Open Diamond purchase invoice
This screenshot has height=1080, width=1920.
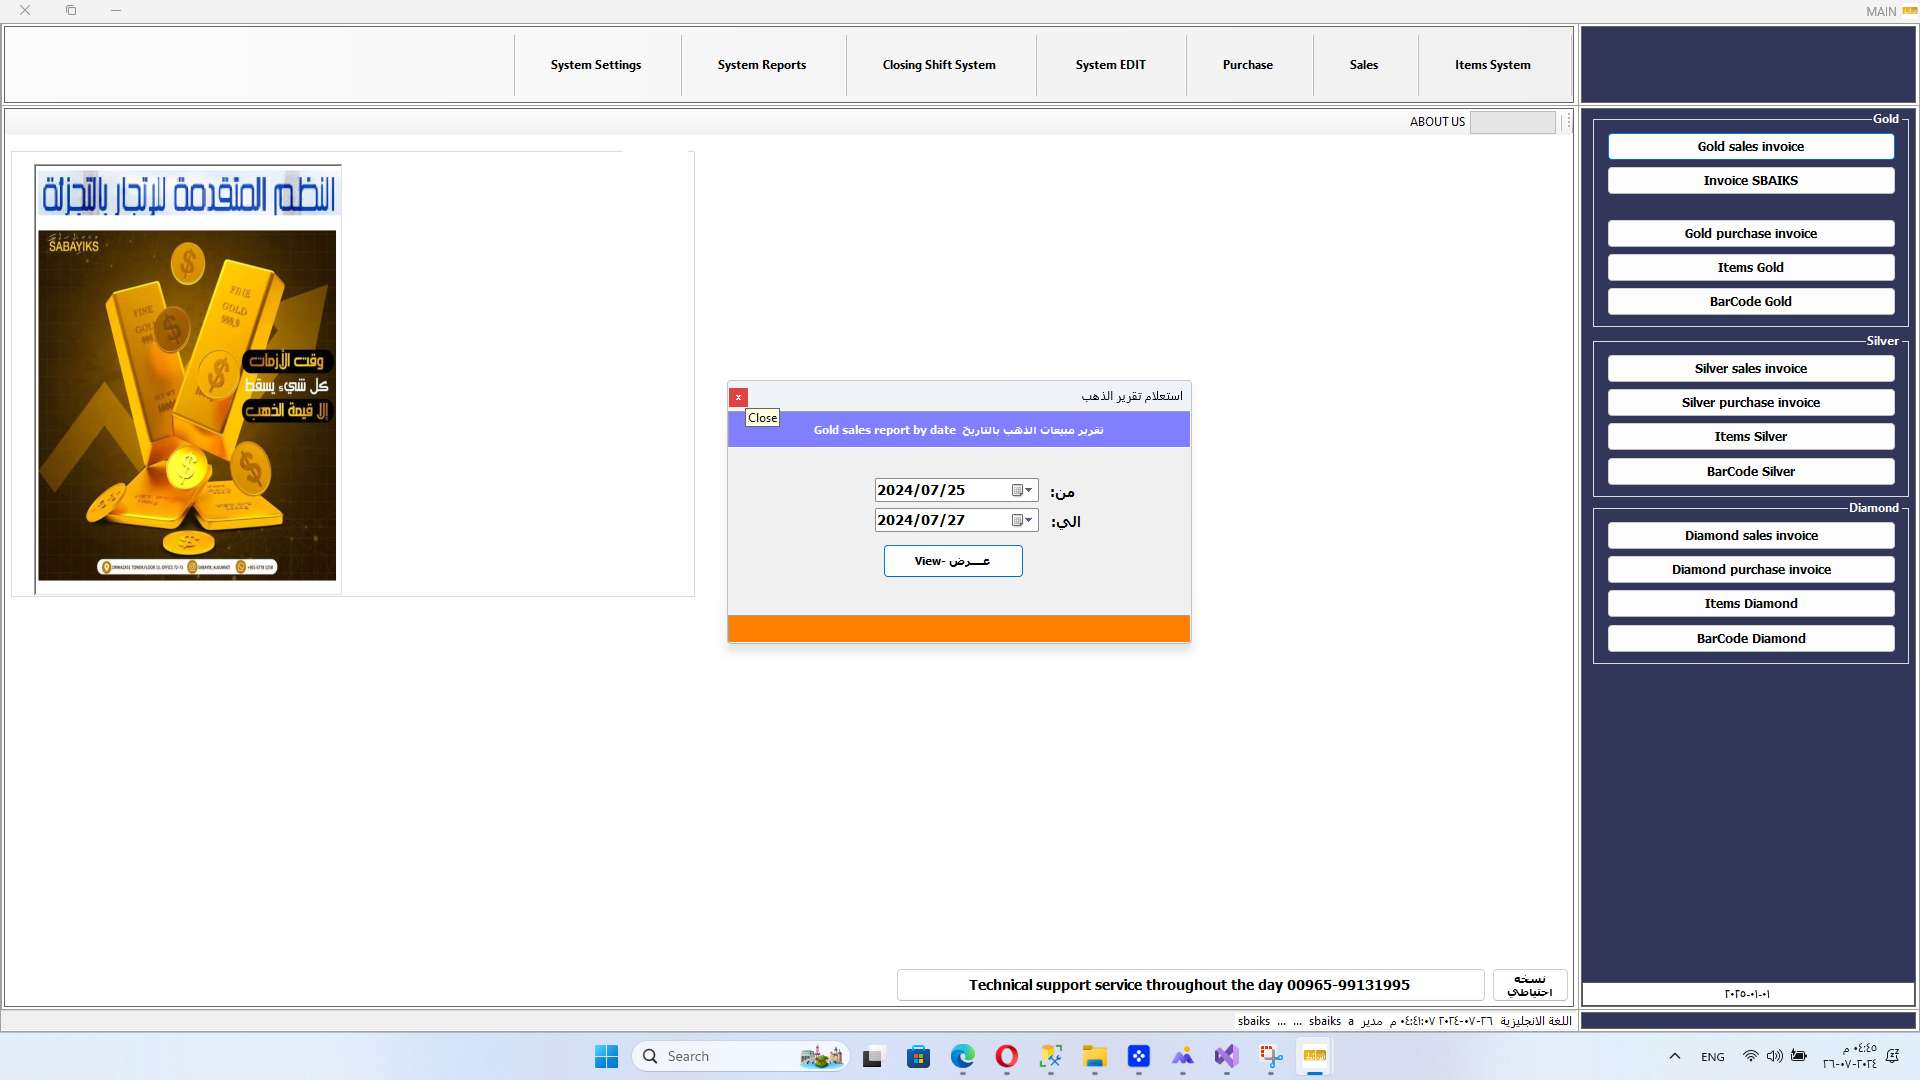[x=1750, y=570]
